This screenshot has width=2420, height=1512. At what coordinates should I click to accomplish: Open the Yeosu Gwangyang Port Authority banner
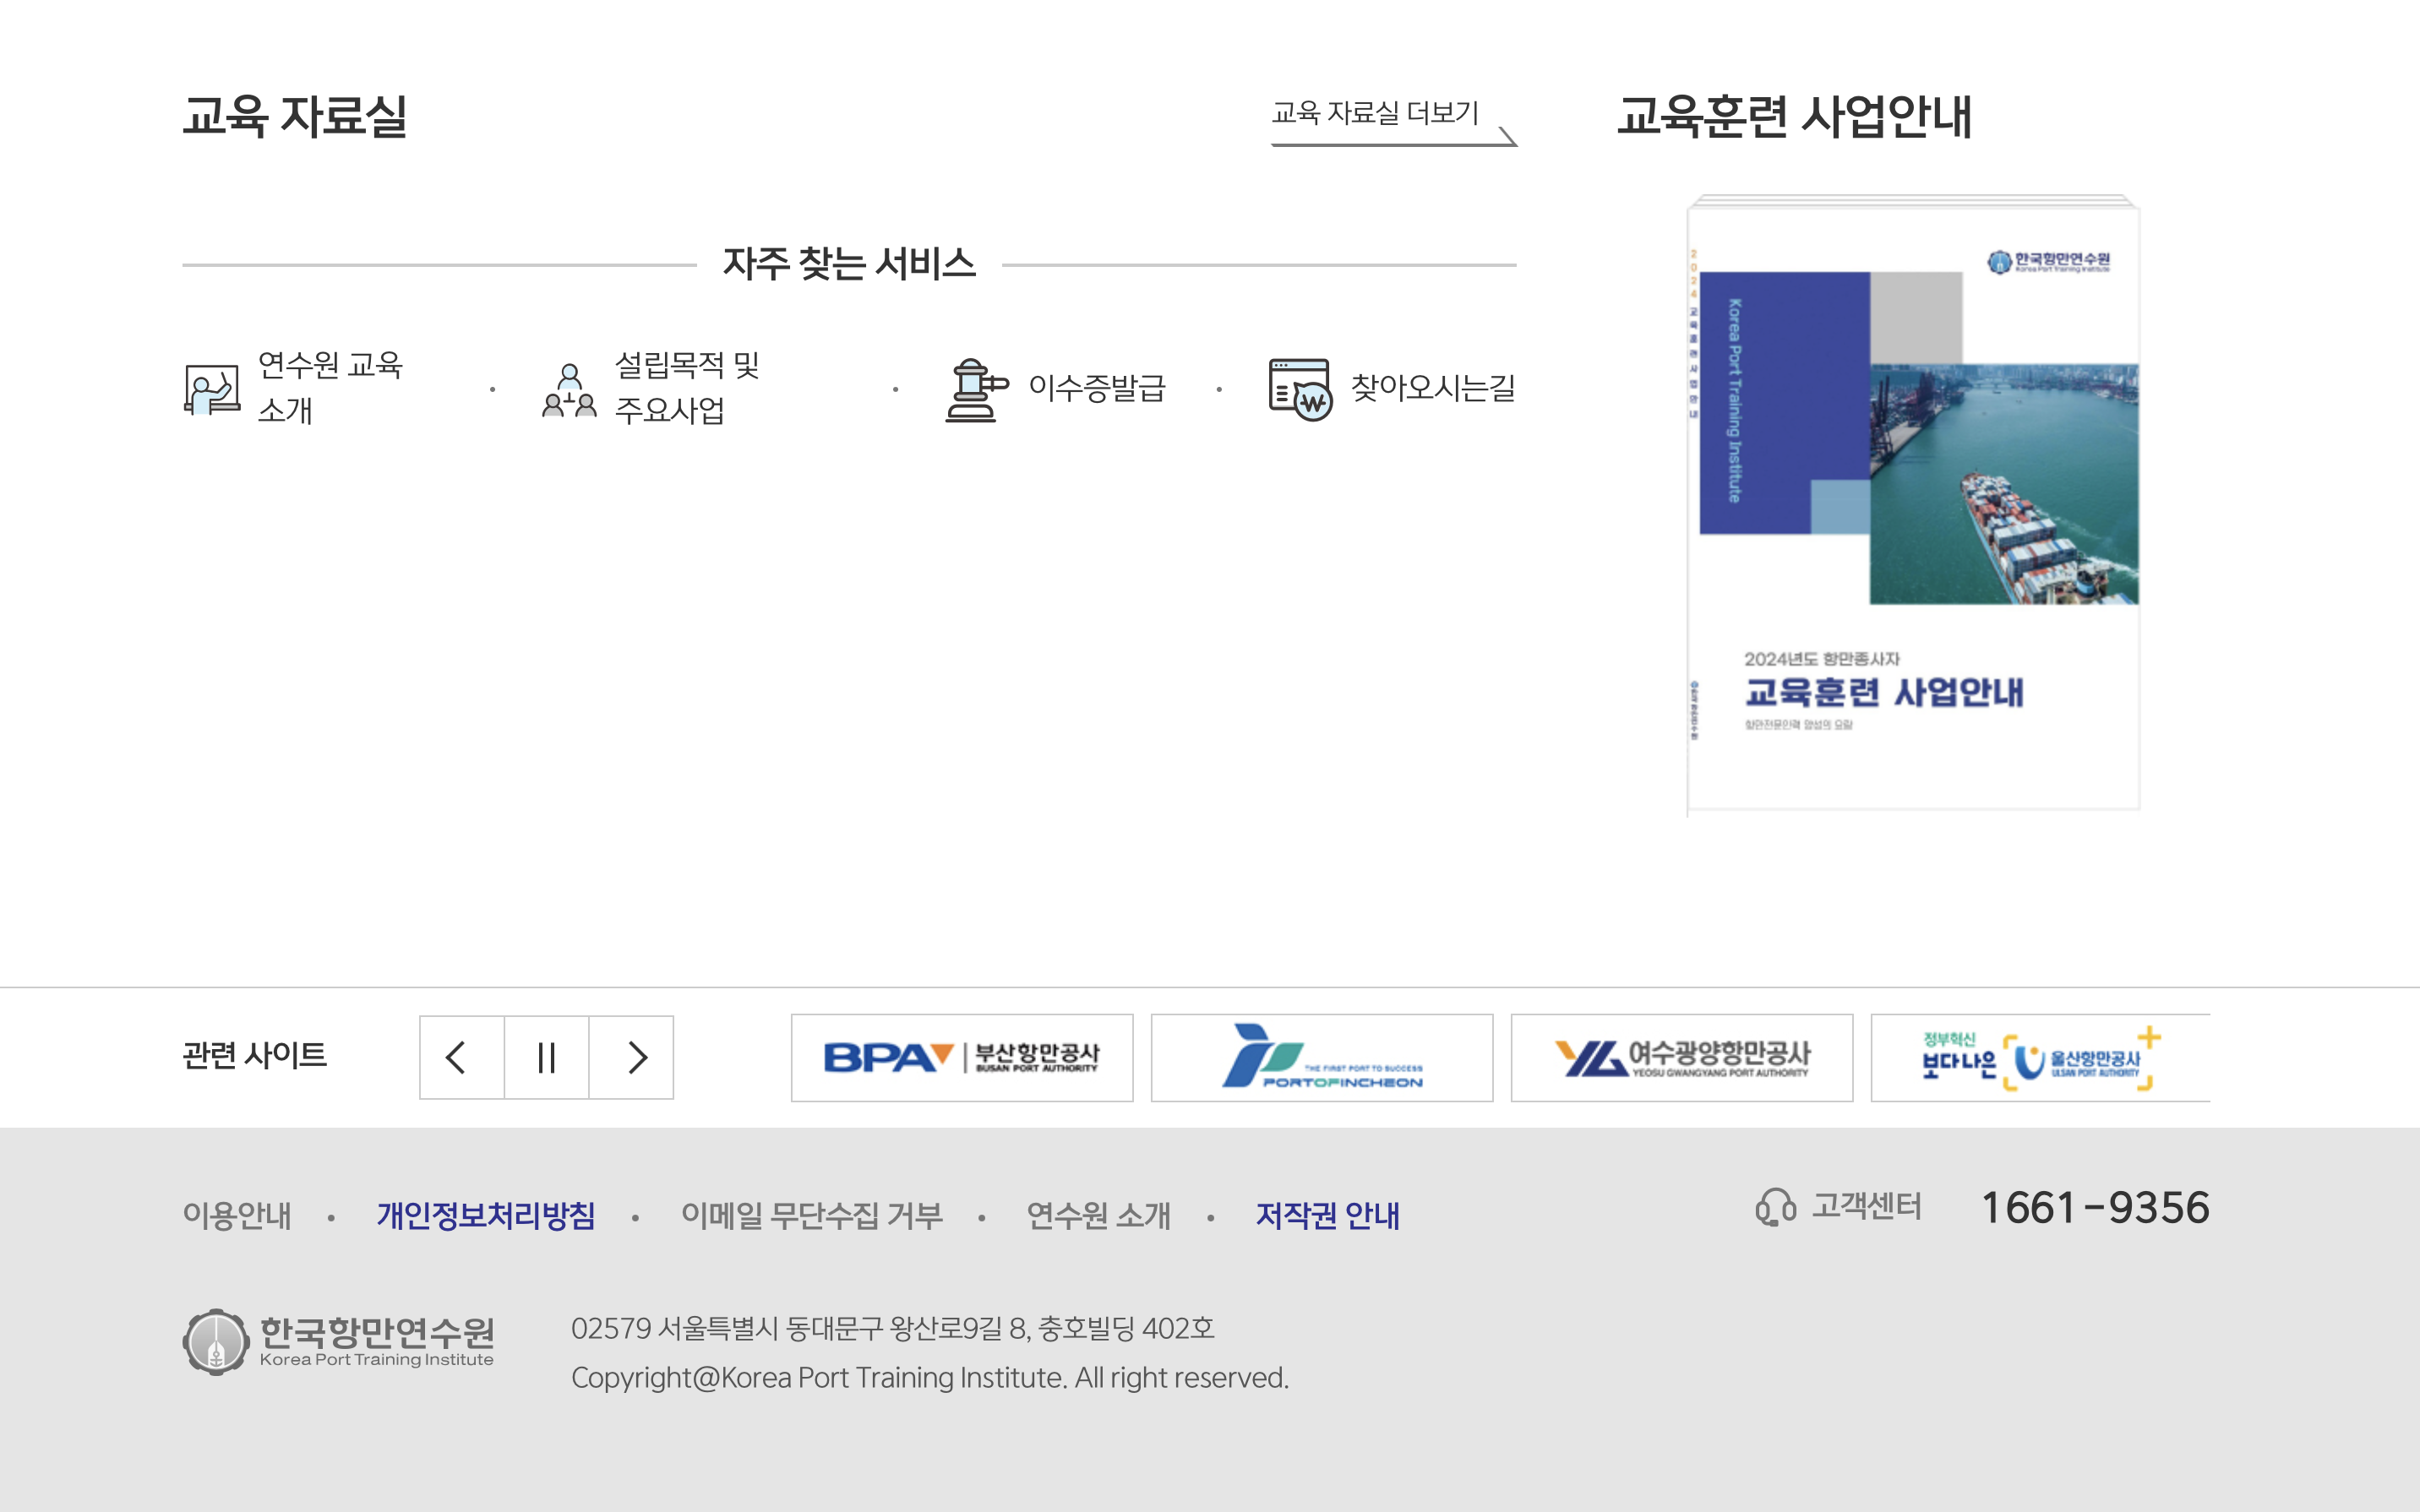coord(1681,1058)
